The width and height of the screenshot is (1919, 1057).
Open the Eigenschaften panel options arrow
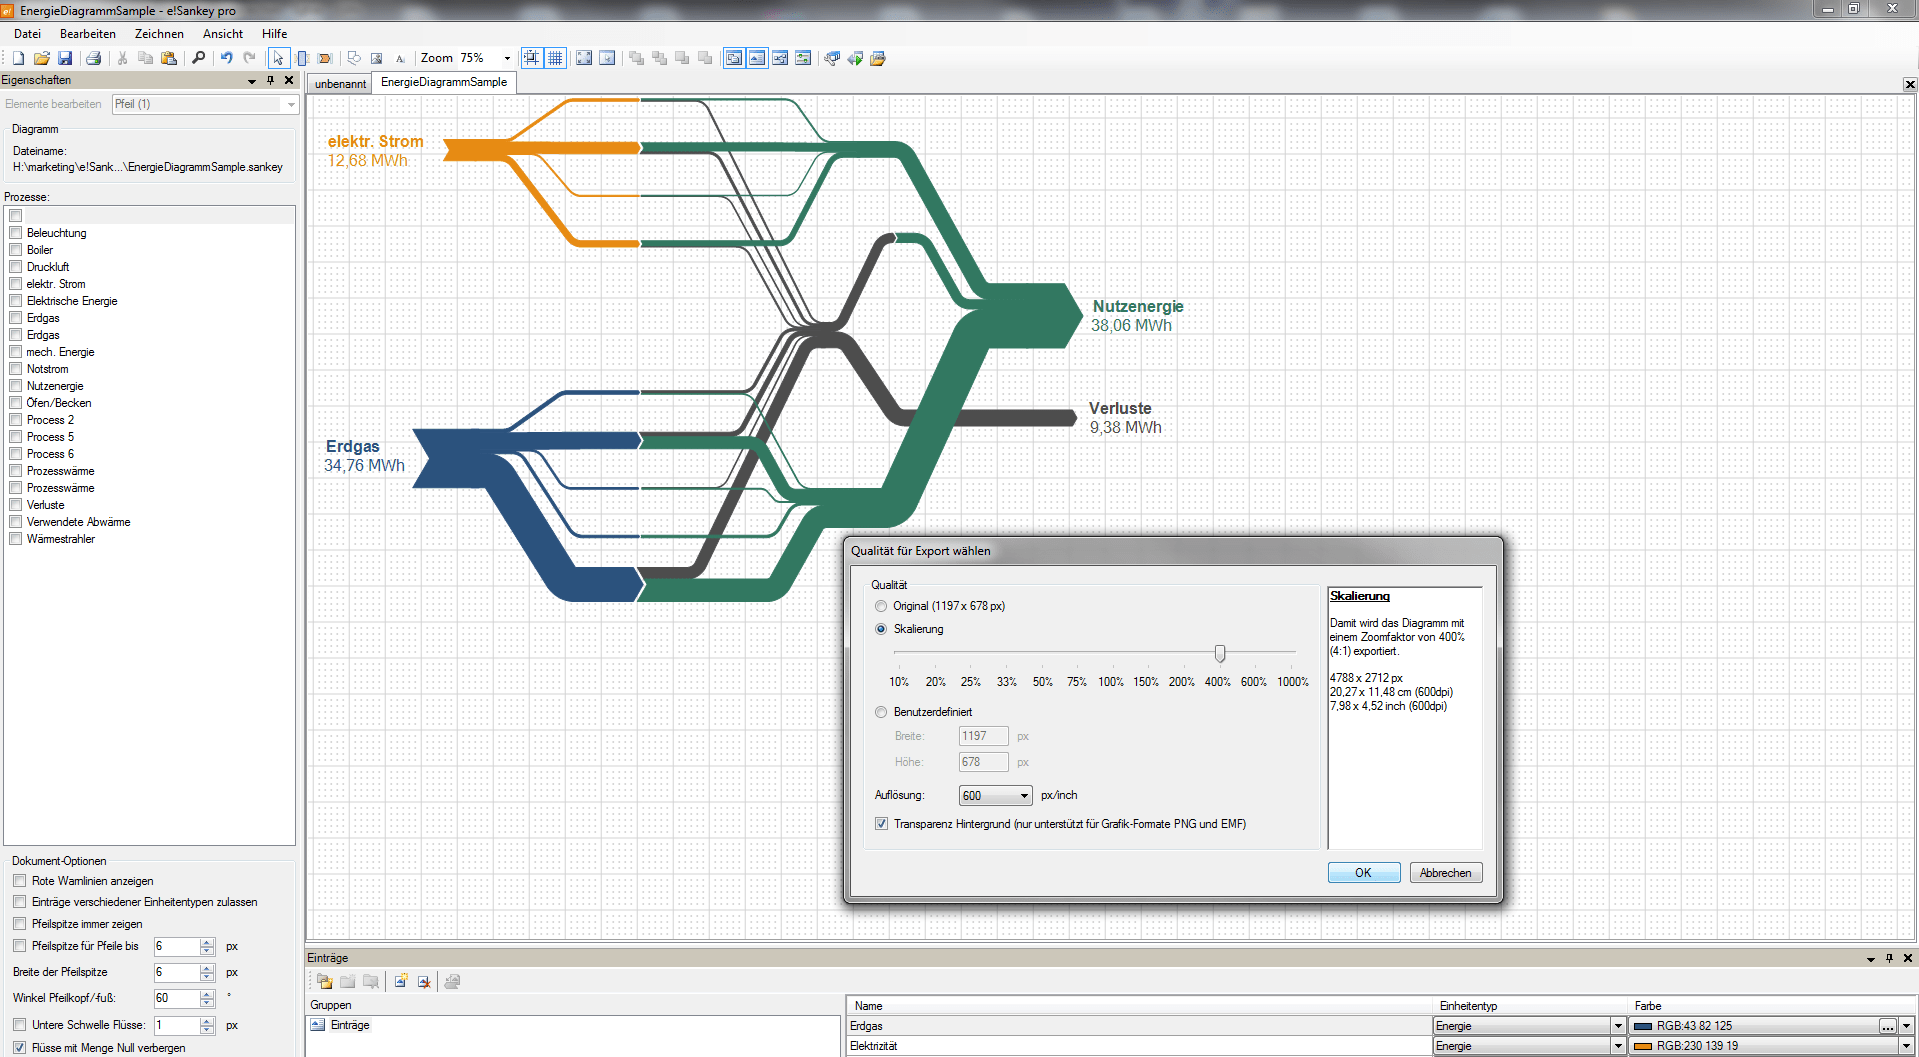click(252, 81)
